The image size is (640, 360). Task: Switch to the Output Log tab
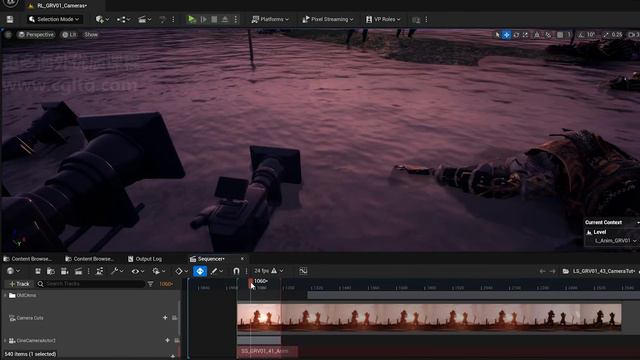pos(145,259)
